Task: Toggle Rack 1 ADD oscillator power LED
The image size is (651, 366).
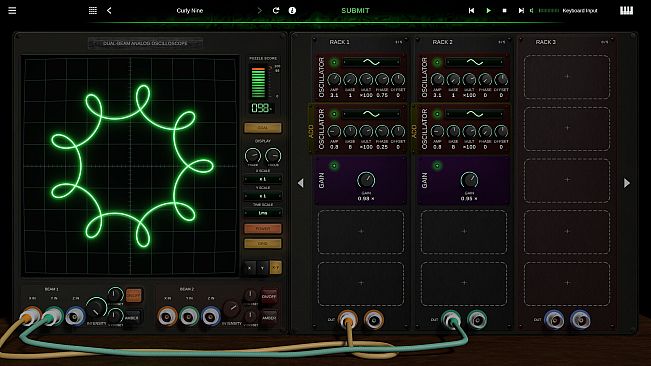Action: [334, 114]
